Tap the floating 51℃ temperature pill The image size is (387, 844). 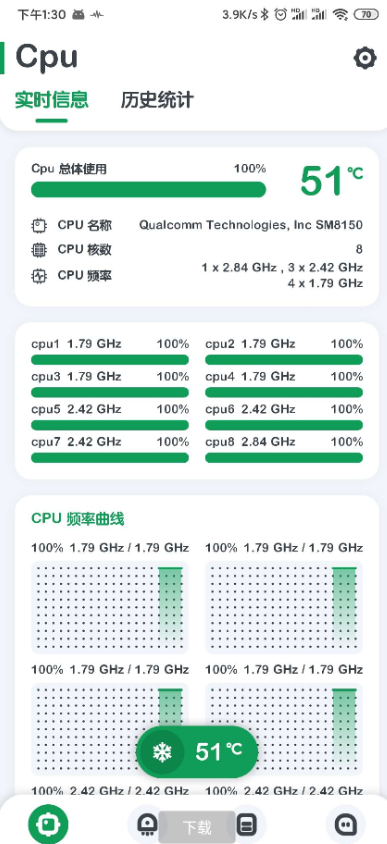point(198,752)
